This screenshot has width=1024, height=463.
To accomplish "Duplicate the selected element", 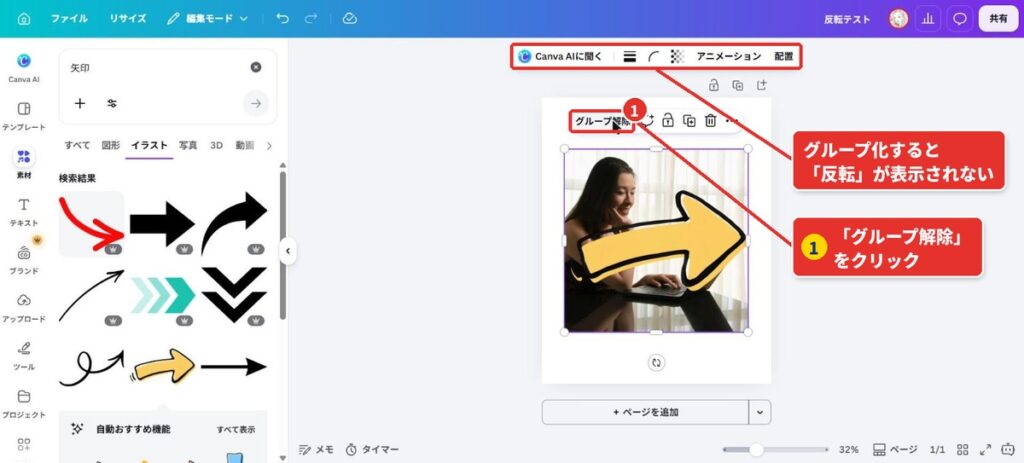I will (689, 121).
